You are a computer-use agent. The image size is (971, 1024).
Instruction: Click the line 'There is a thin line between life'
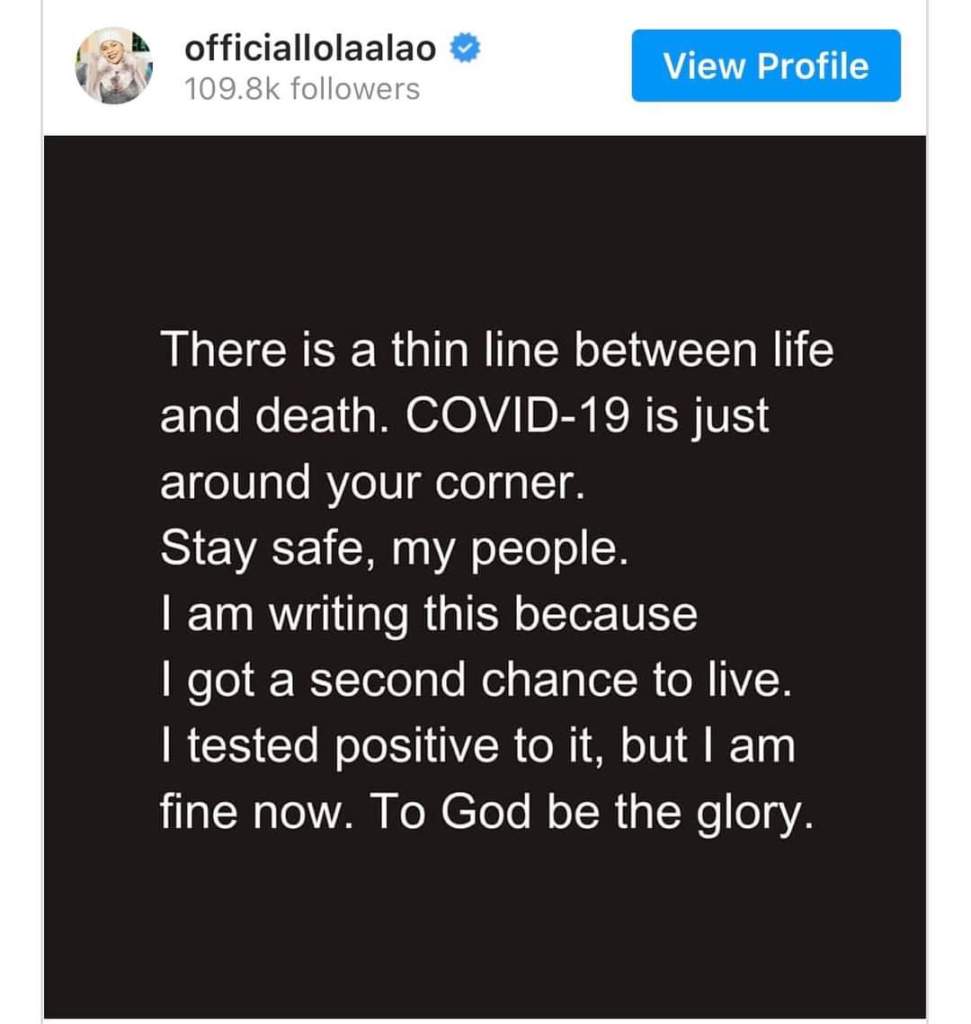pos(496,351)
